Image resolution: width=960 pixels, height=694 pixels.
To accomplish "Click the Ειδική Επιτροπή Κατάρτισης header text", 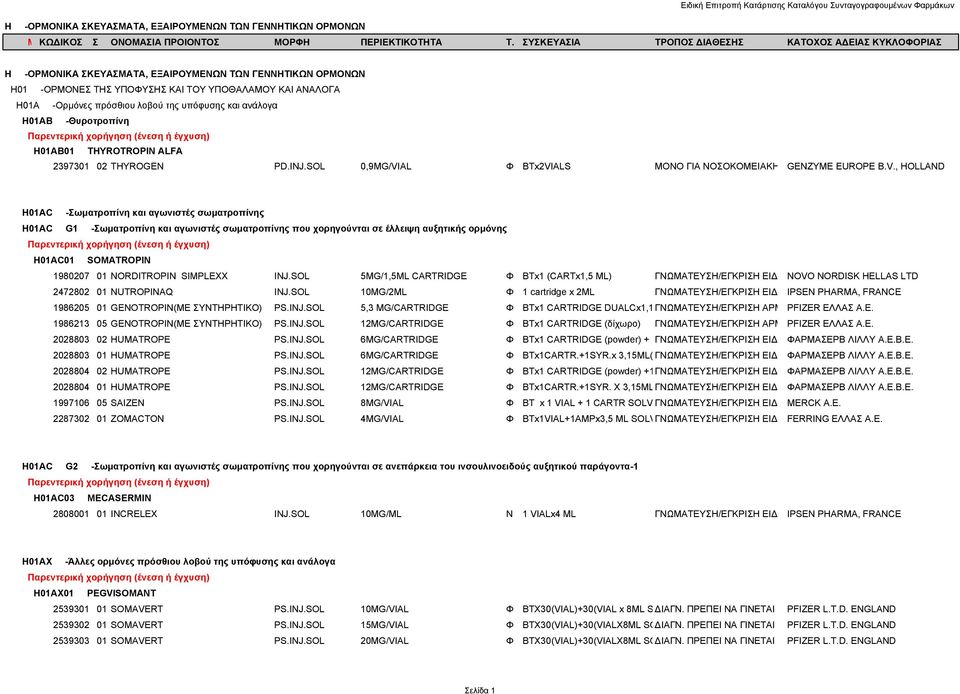I will coord(817,6).
